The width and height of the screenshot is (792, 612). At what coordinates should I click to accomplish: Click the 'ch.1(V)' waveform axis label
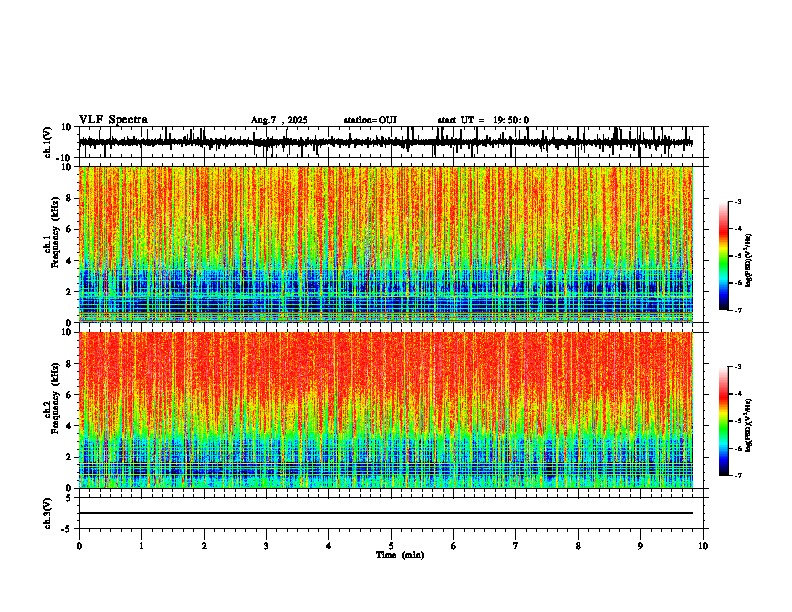(x=47, y=142)
